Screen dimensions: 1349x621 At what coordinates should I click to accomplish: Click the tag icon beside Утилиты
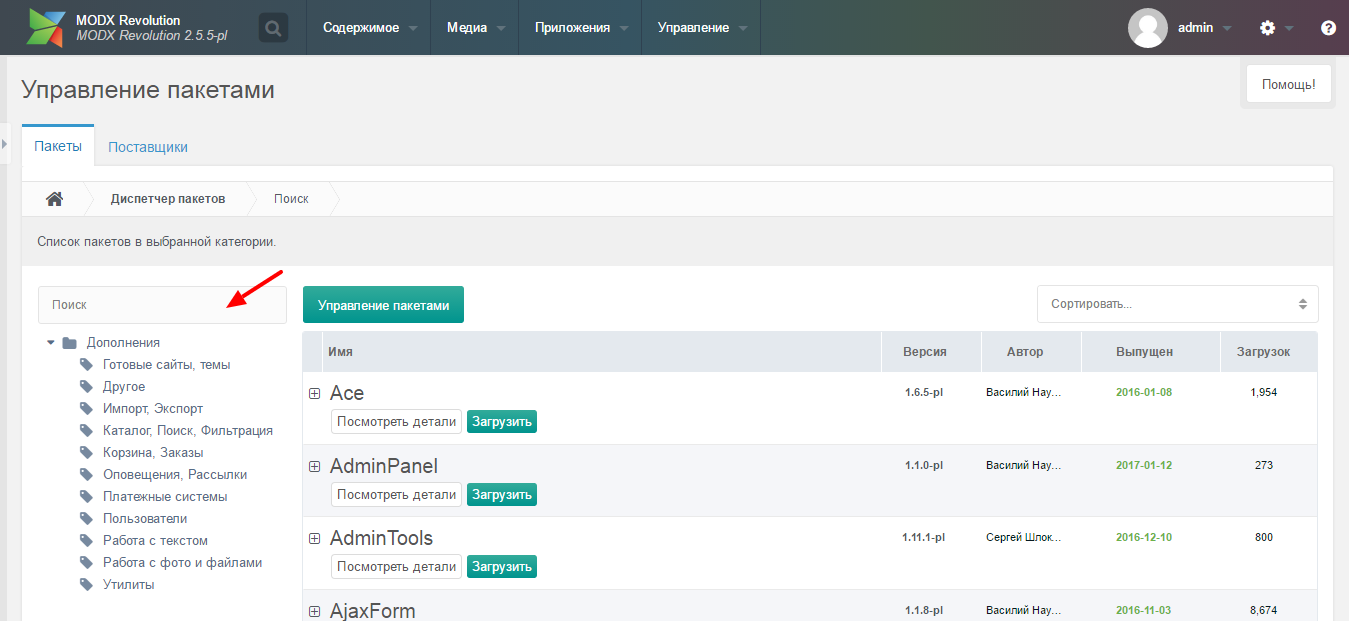click(x=86, y=585)
